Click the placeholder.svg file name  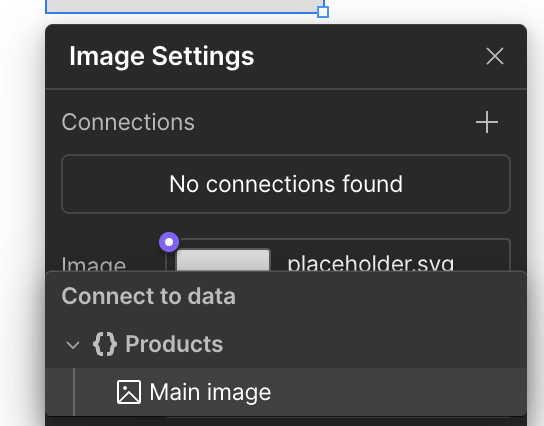(371, 264)
